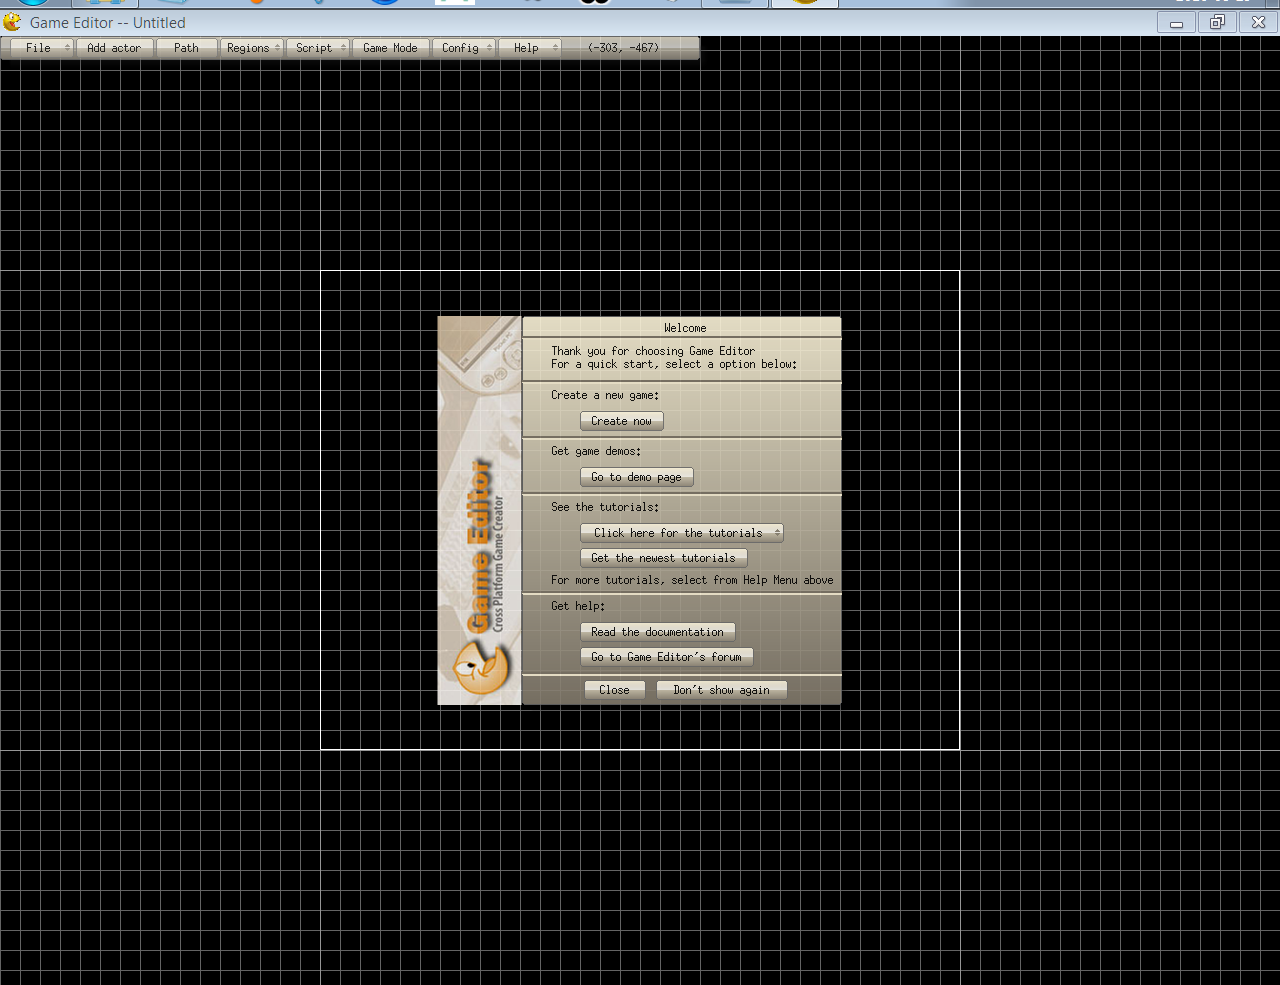The width and height of the screenshot is (1280, 985).
Task: Click the Add actor menu button
Action: click(115, 48)
